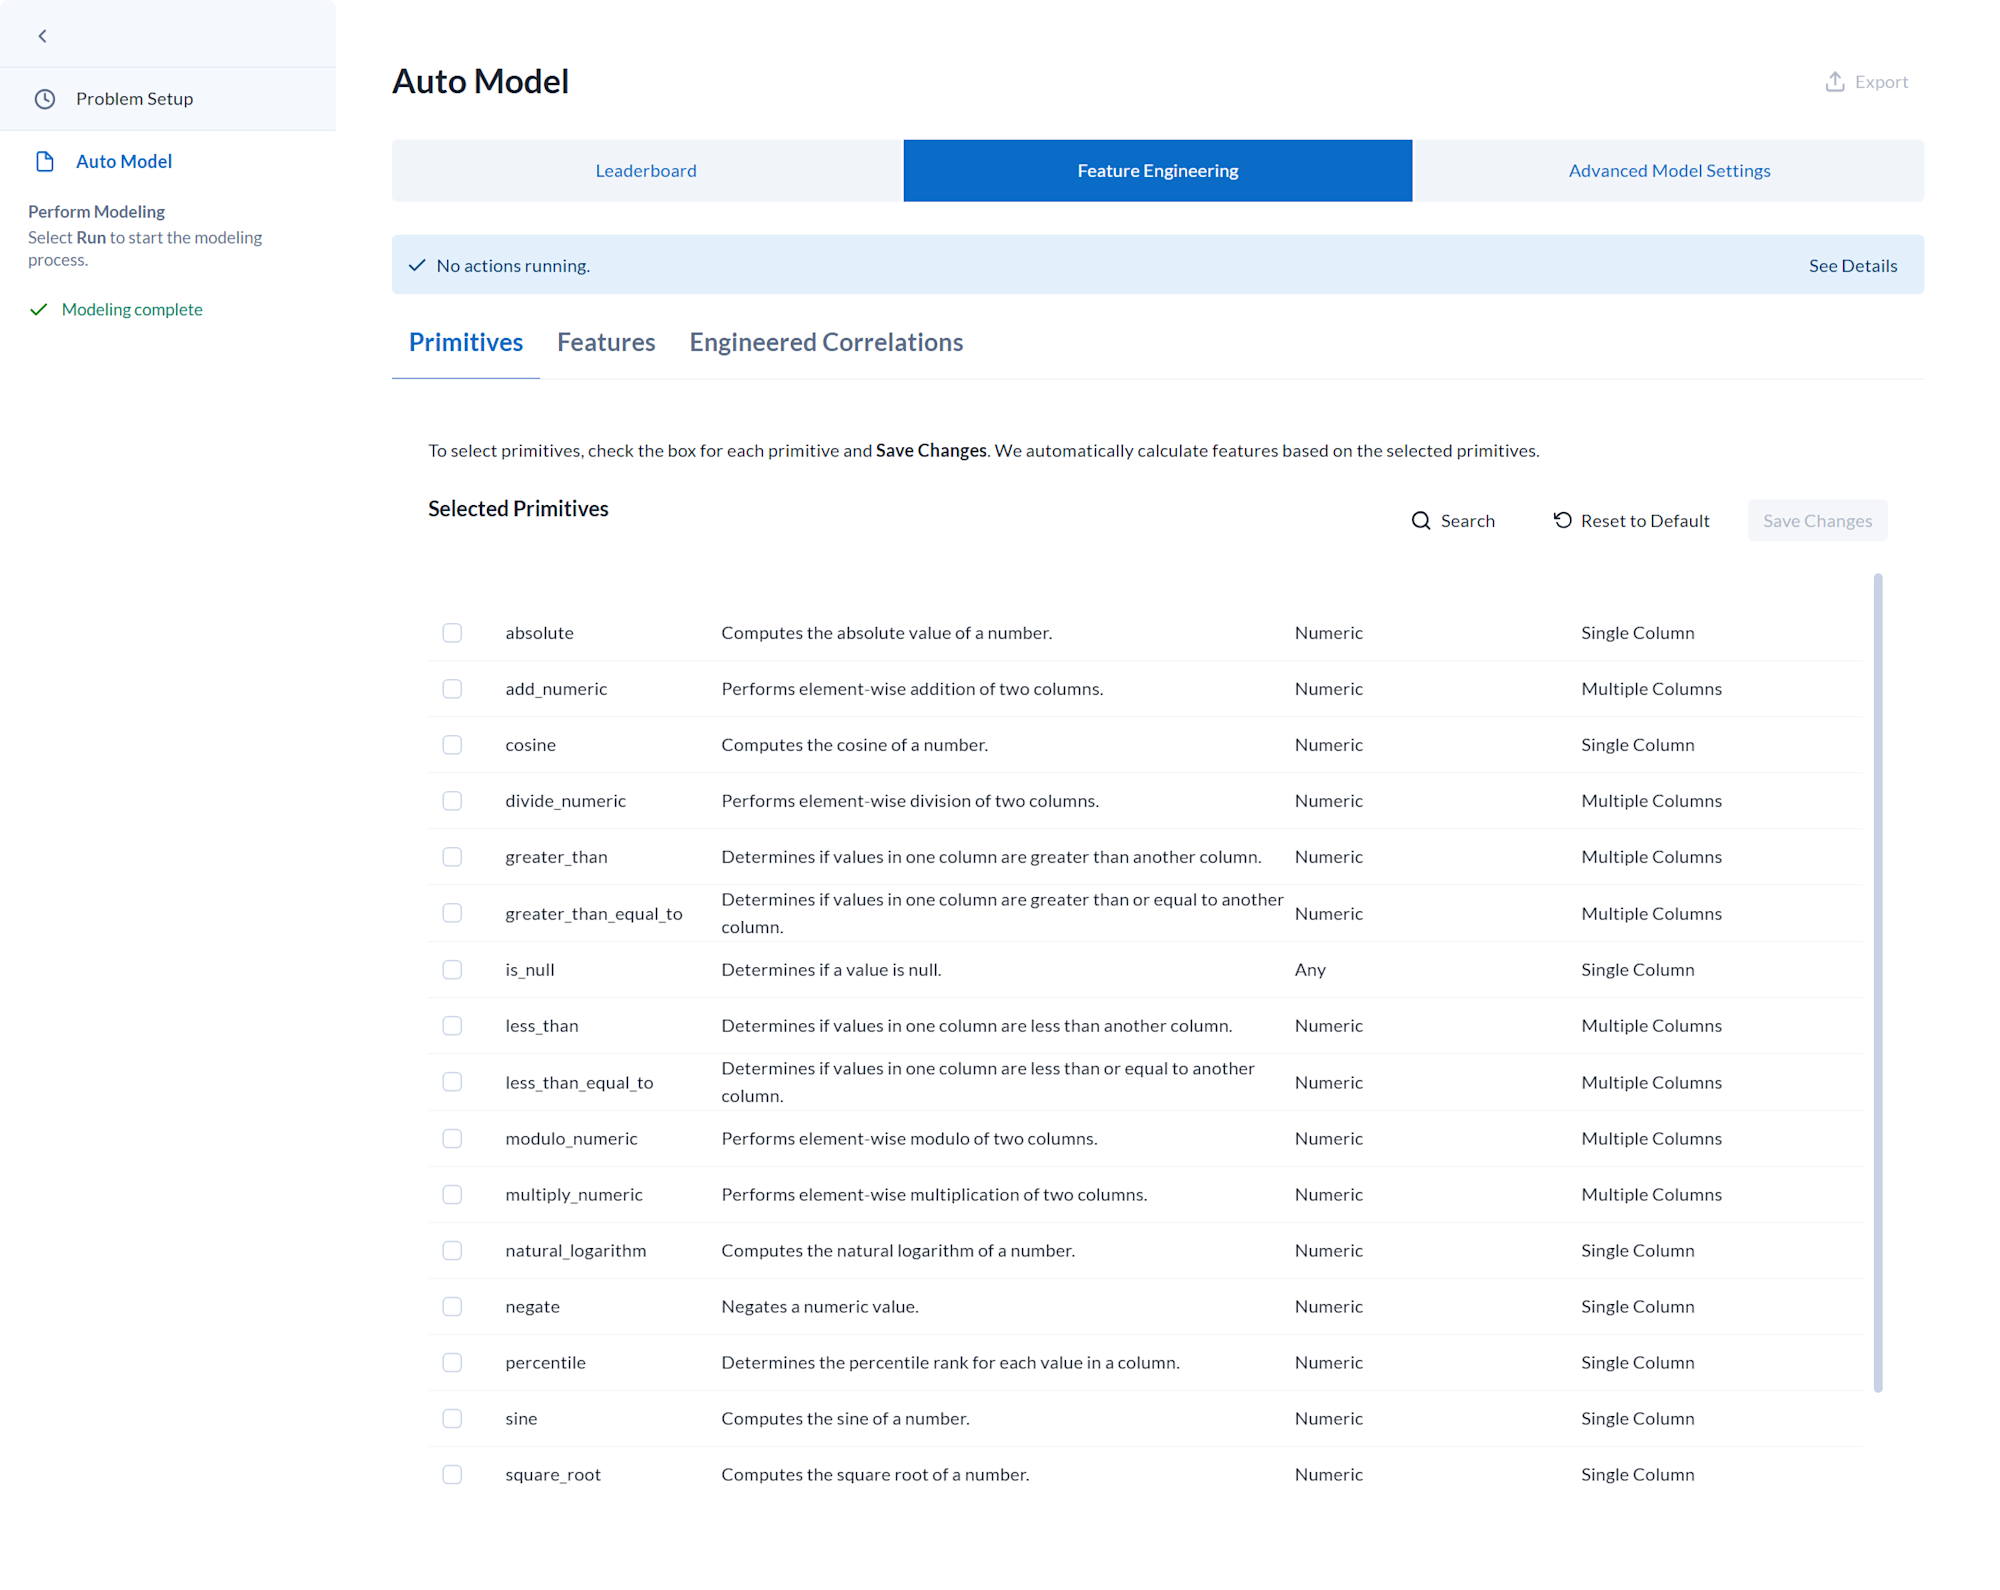
Task: Check the square_root checkbox
Action: (x=452, y=1475)
